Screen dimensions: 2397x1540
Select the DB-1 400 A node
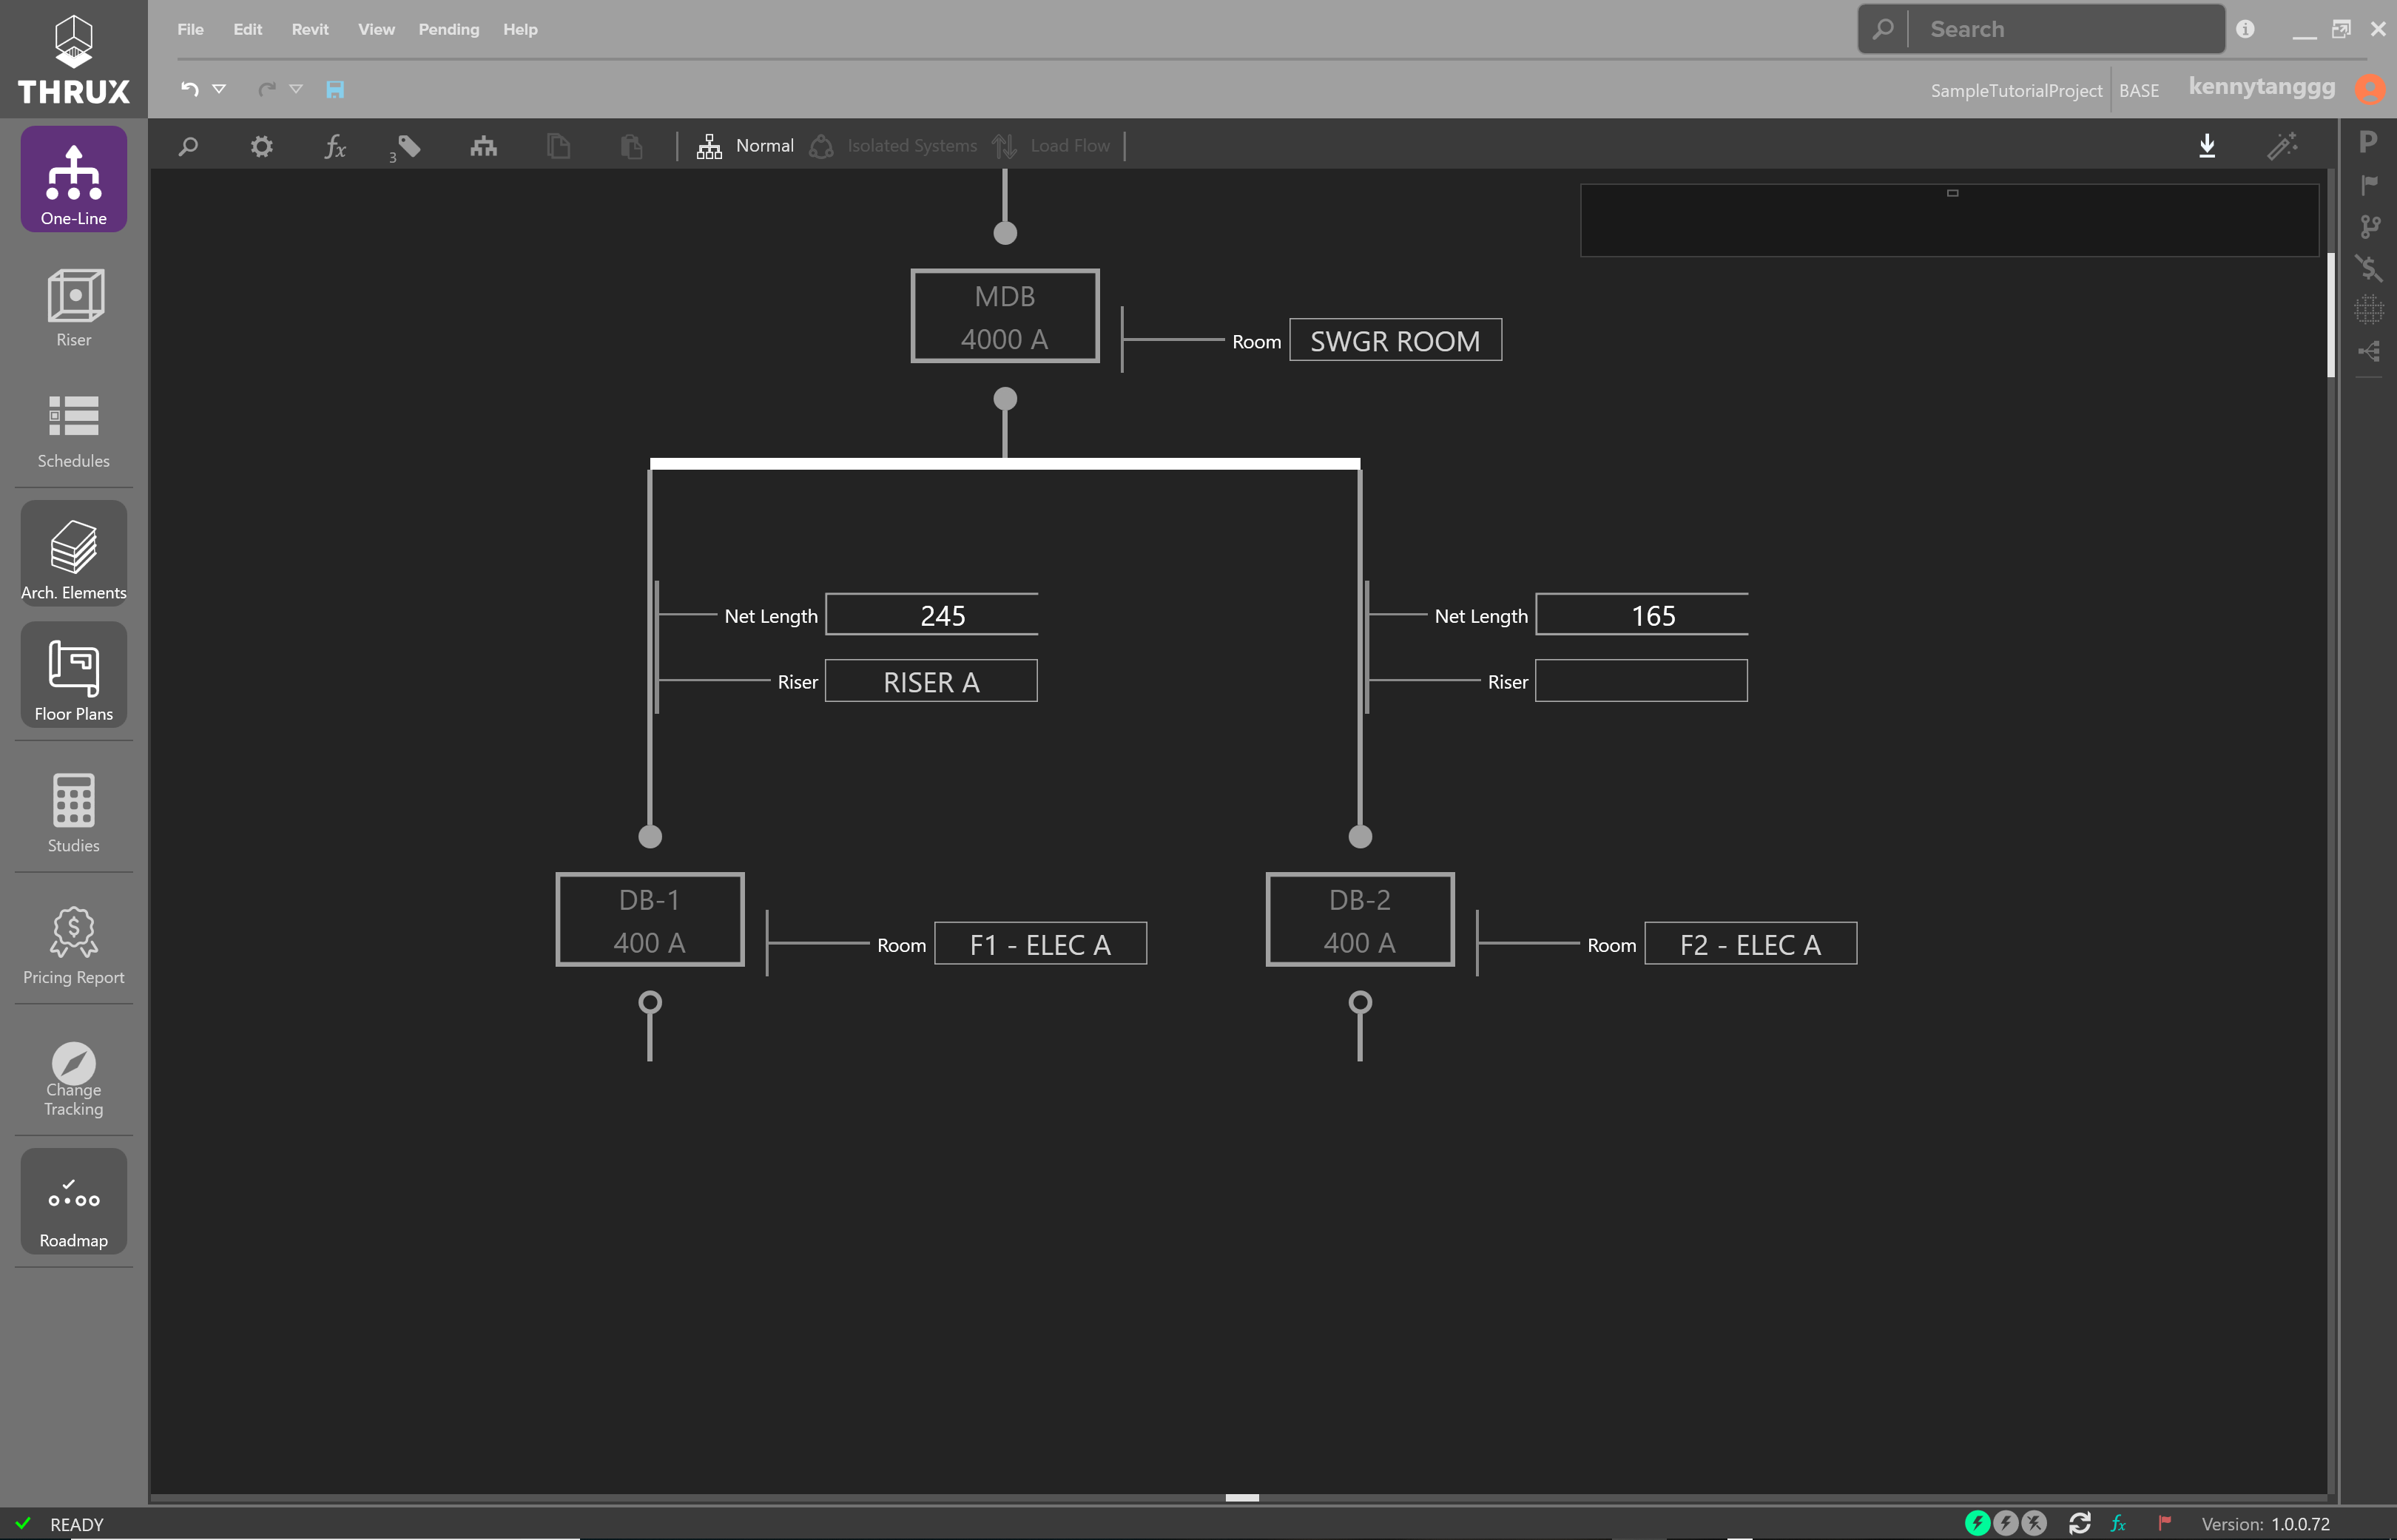(650, 920)
